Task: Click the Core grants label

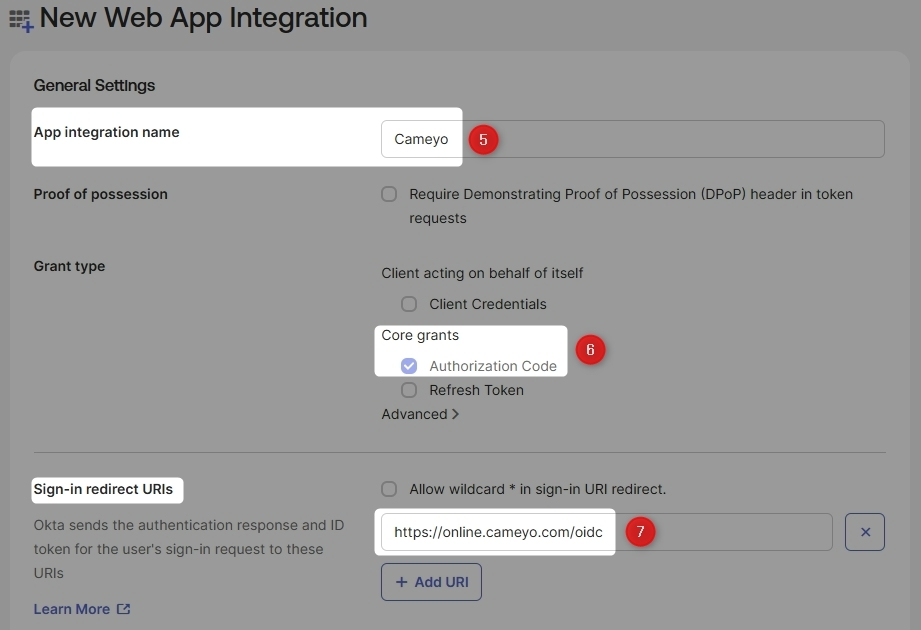Action: [420, 335]
